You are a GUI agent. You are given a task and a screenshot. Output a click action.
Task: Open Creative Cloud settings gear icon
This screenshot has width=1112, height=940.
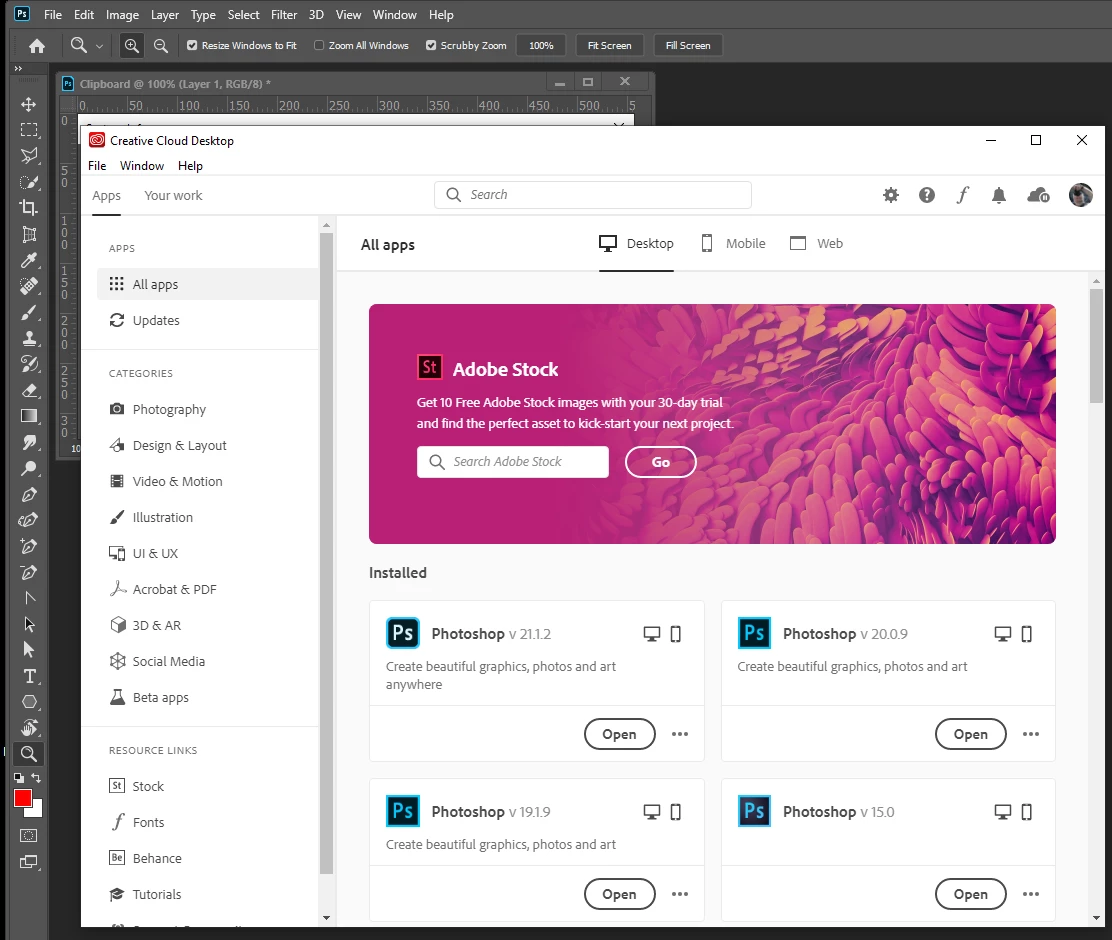(891, 195)
